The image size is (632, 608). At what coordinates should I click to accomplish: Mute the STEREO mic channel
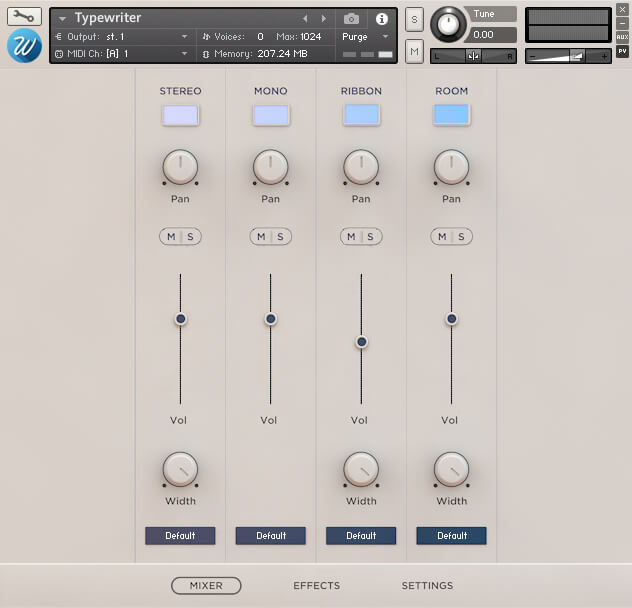coord(171,236)
